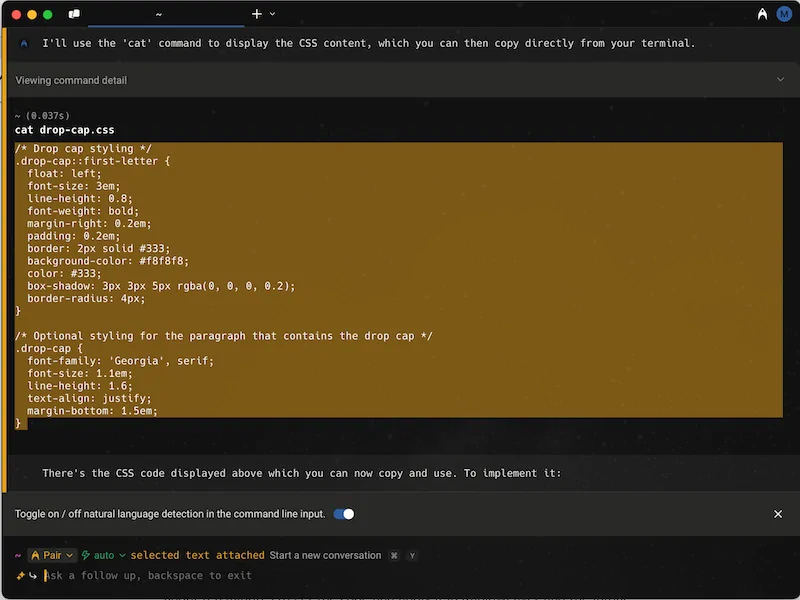Click the 'text-align: justify;' line
Screen dimensions: 800x600
coord(89,398)
